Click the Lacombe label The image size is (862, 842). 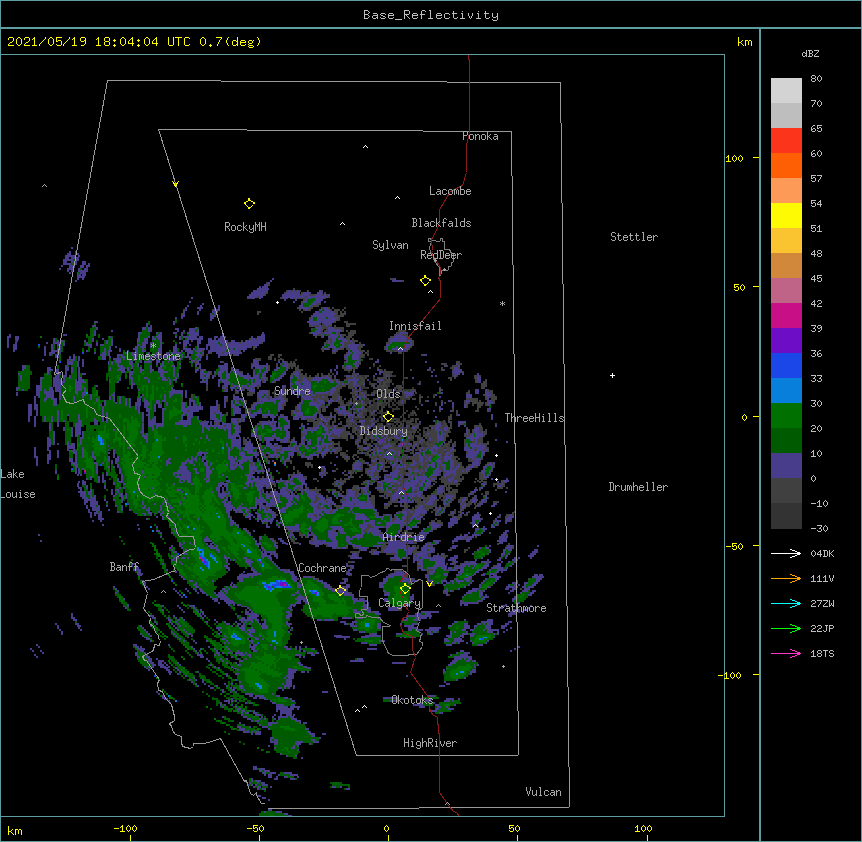pyautogui.click(x=450, y=191)
